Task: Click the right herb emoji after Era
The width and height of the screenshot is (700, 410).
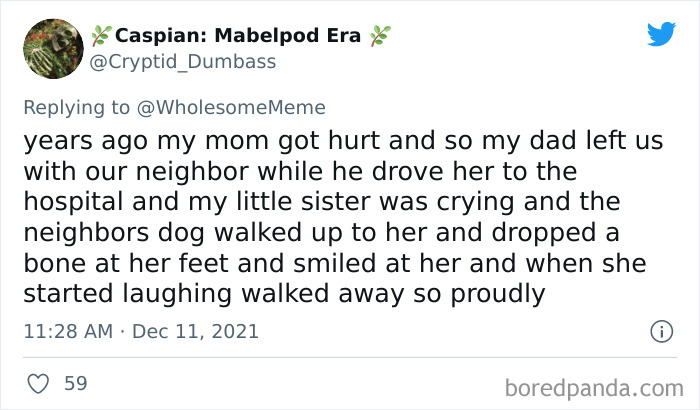Action: coord(380,36)
